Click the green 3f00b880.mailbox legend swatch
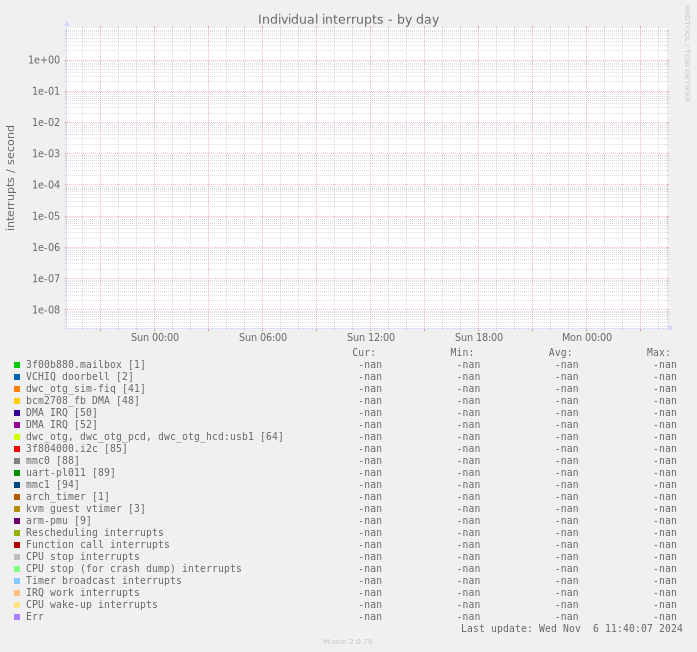The height and width of the screenshot is (652, 697). (x=17, y=365)
